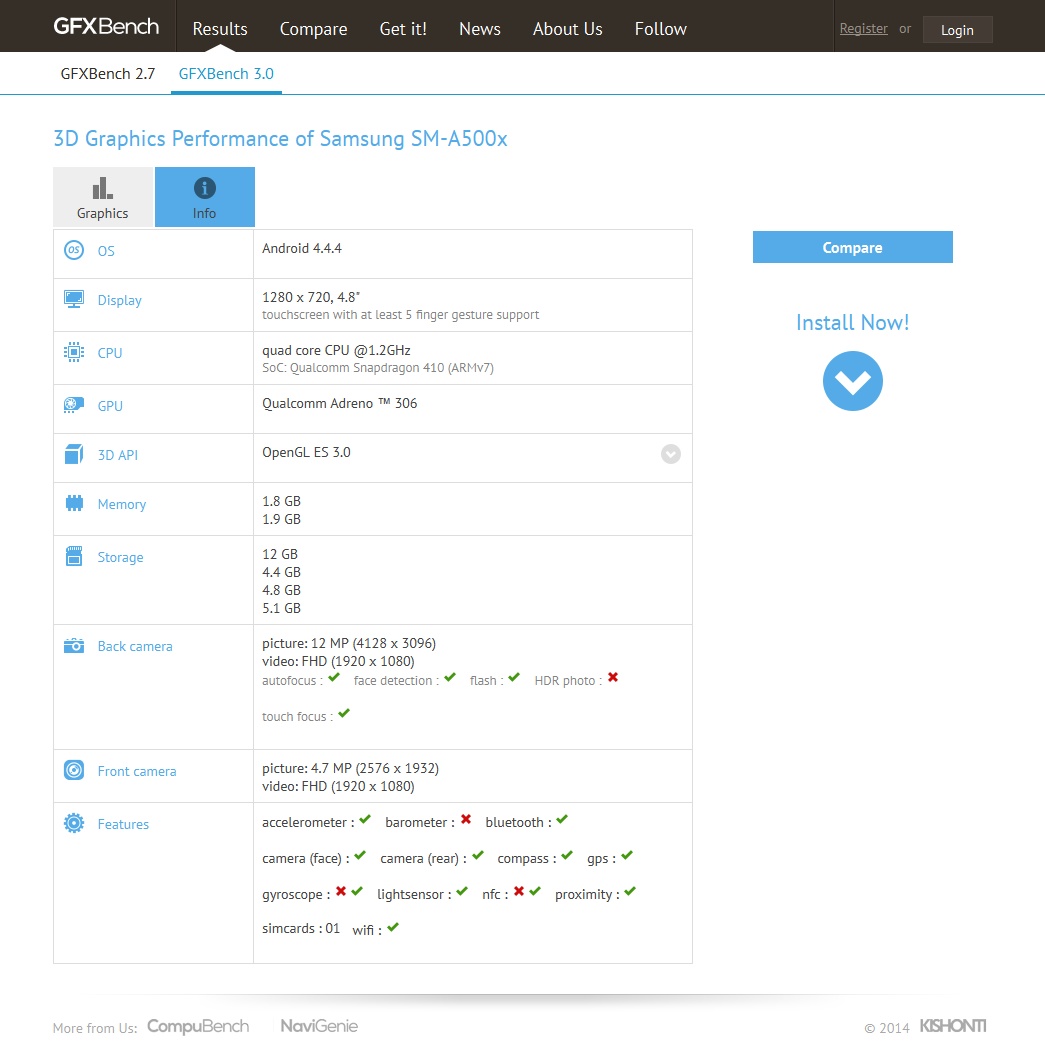
Task: Open the Compare menu item
Action: click(313, 29)
